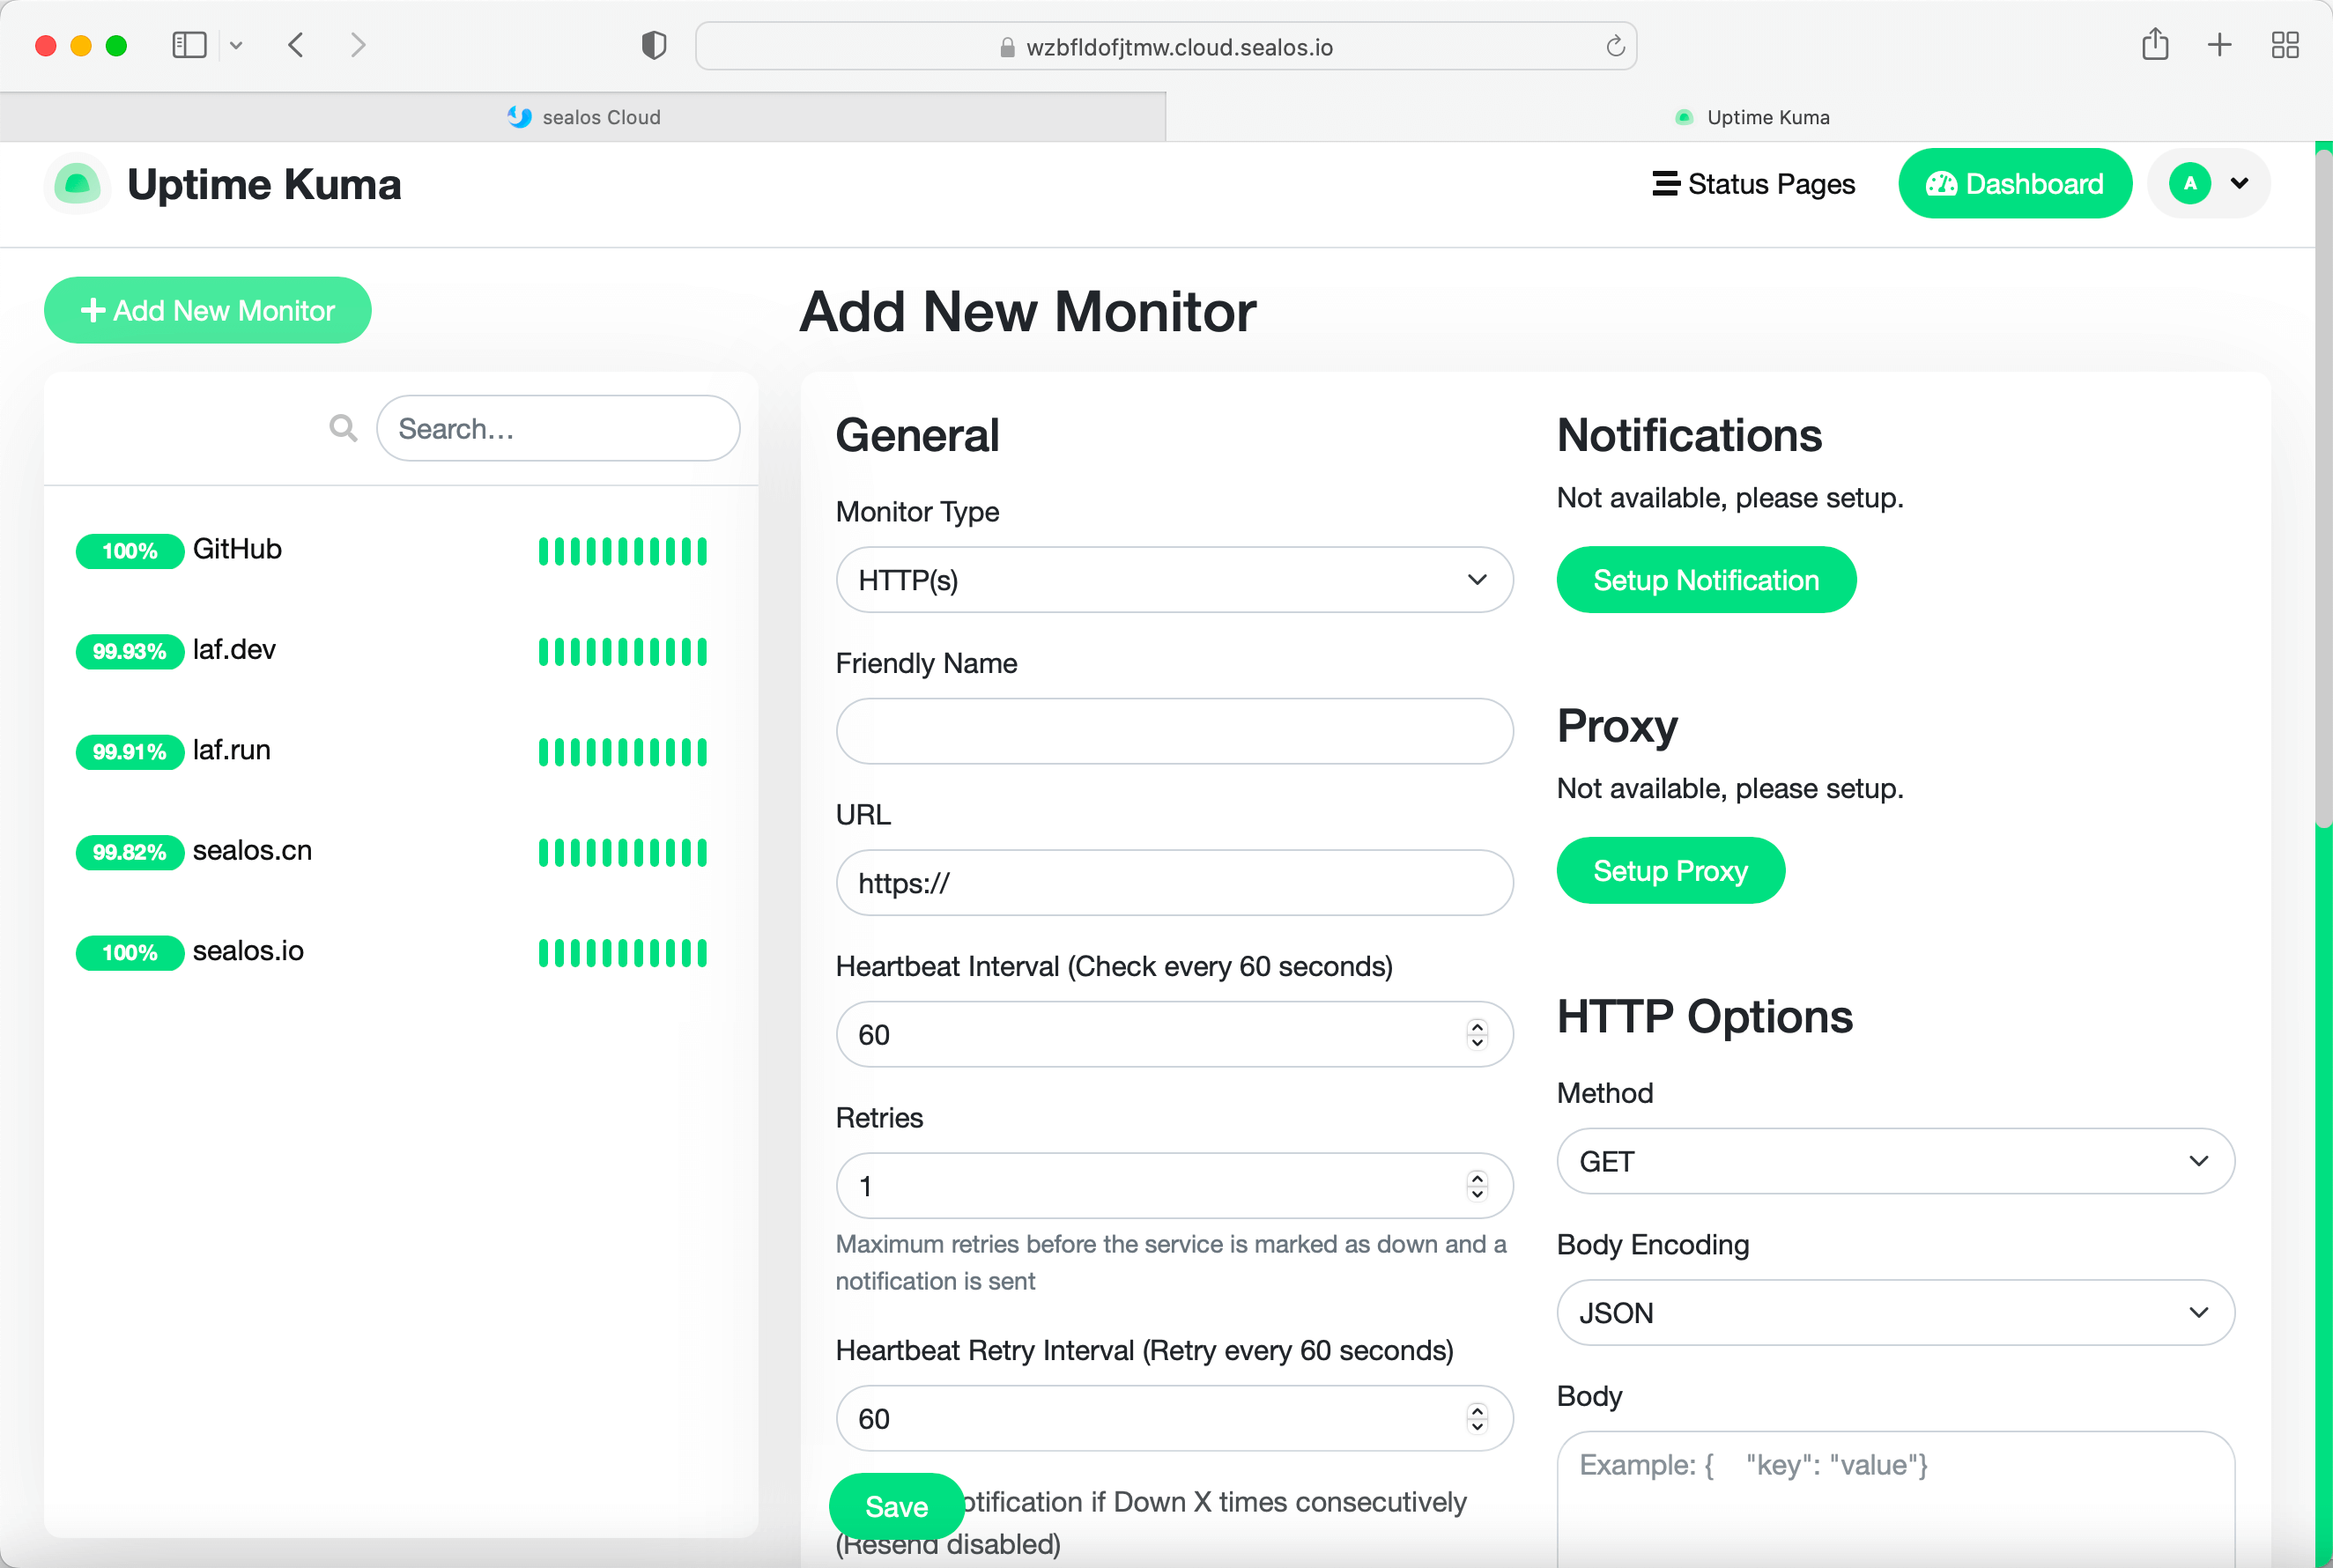Click the Setup Proxy button

pos(1670,871)
